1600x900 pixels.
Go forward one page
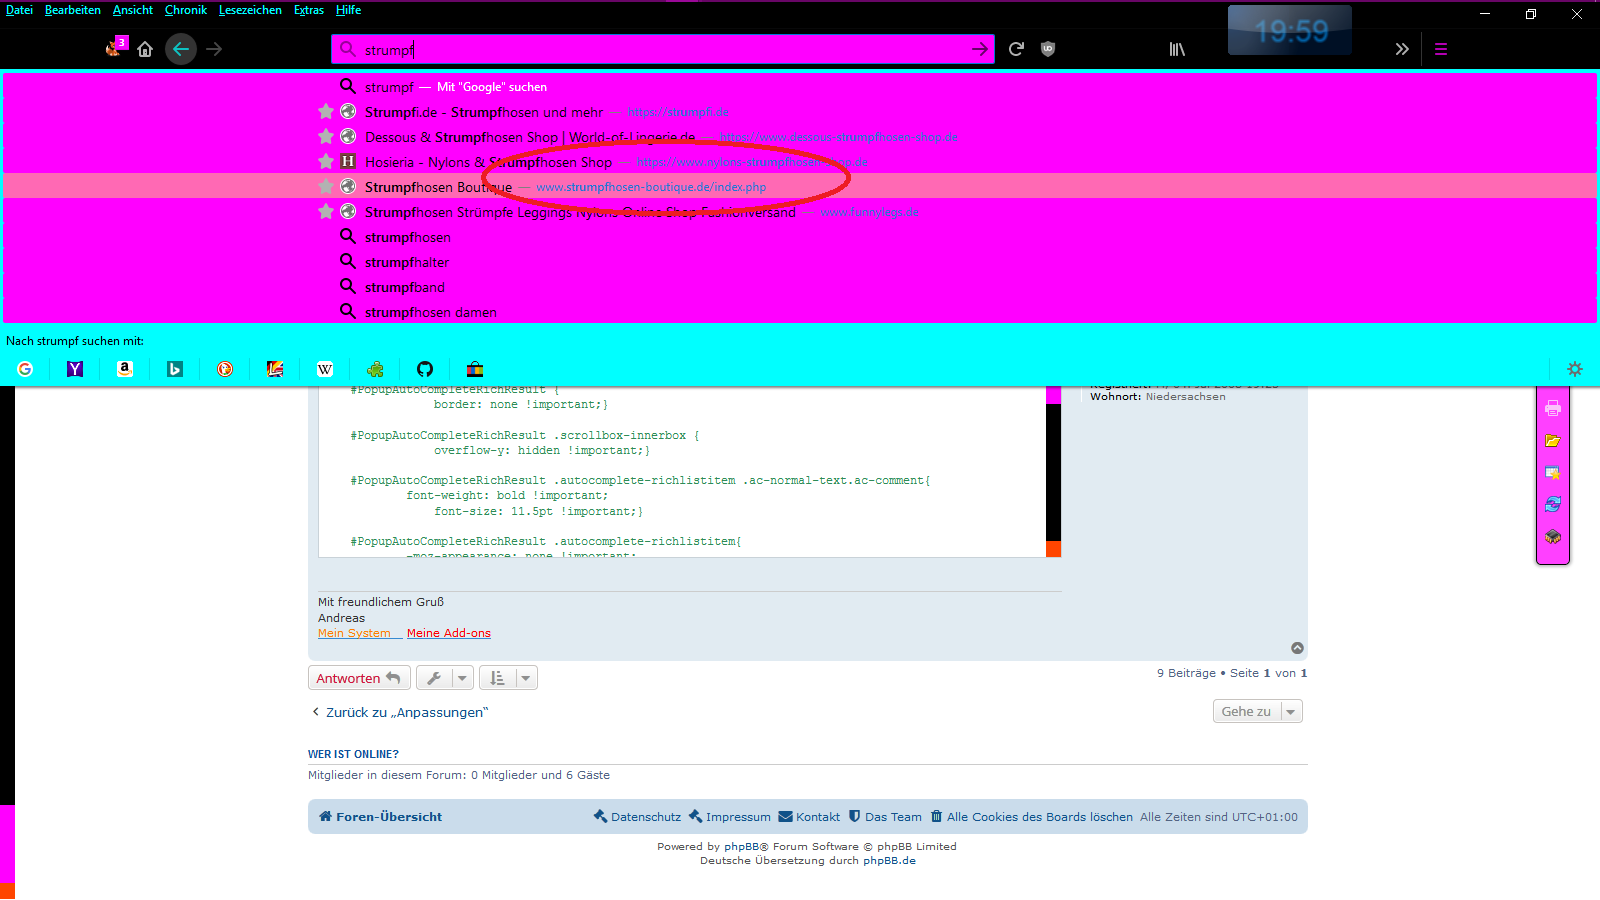click(x=214, y=49)
